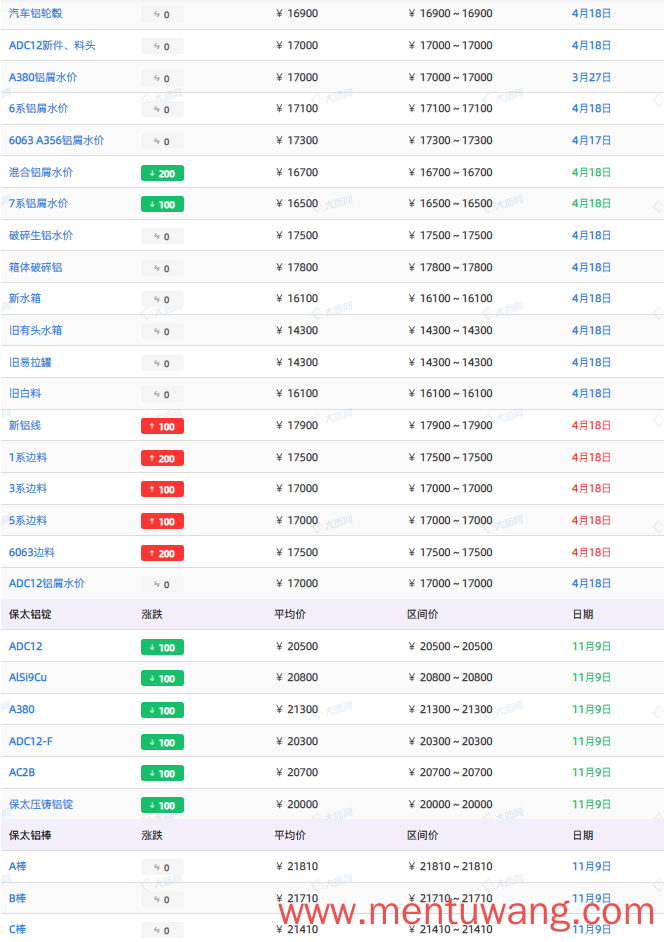Viewport: 664px width, 942px height.
Task: Open the 1系边料 link
Action: 28,457
